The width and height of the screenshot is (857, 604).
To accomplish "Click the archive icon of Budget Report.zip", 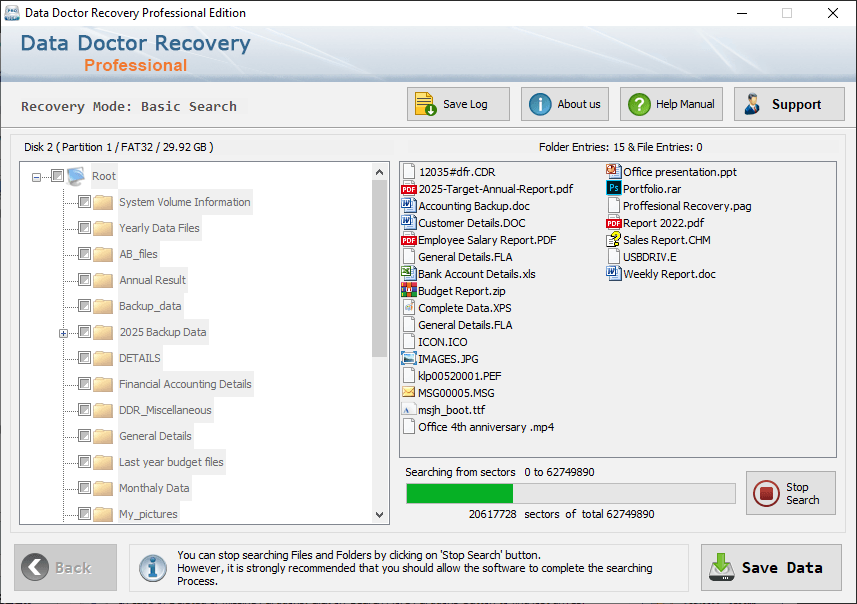I will [x=408, y=290].
